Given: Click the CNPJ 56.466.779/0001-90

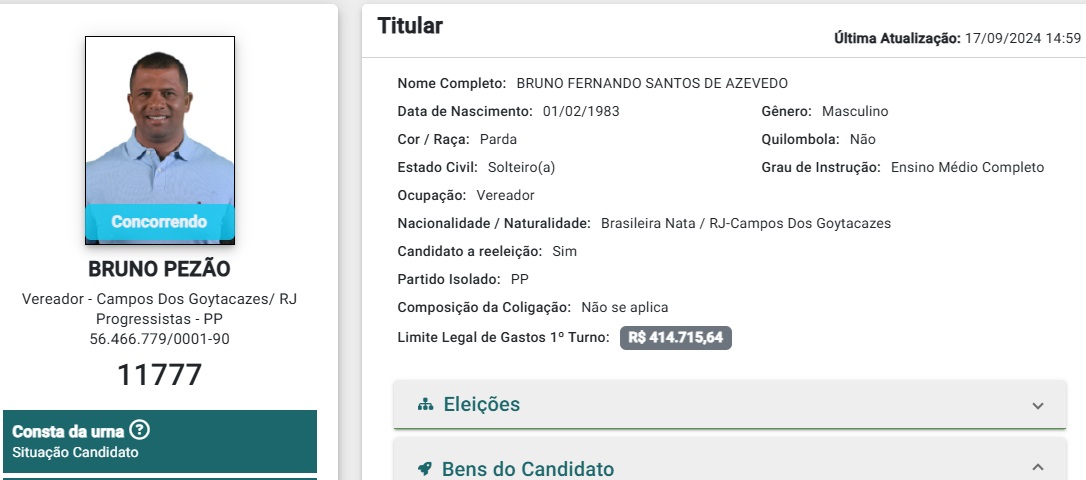Looking at the screenshot, I should click(159, 339).
